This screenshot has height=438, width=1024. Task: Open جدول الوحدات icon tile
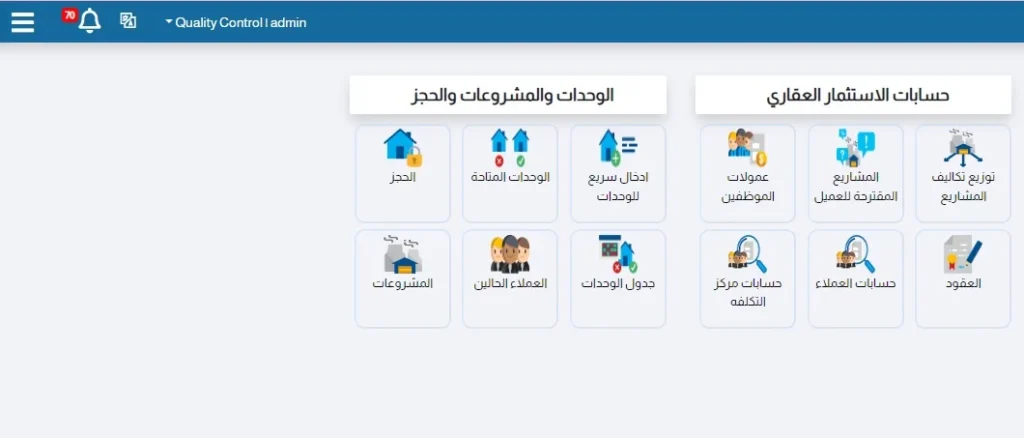coord(618,254)
